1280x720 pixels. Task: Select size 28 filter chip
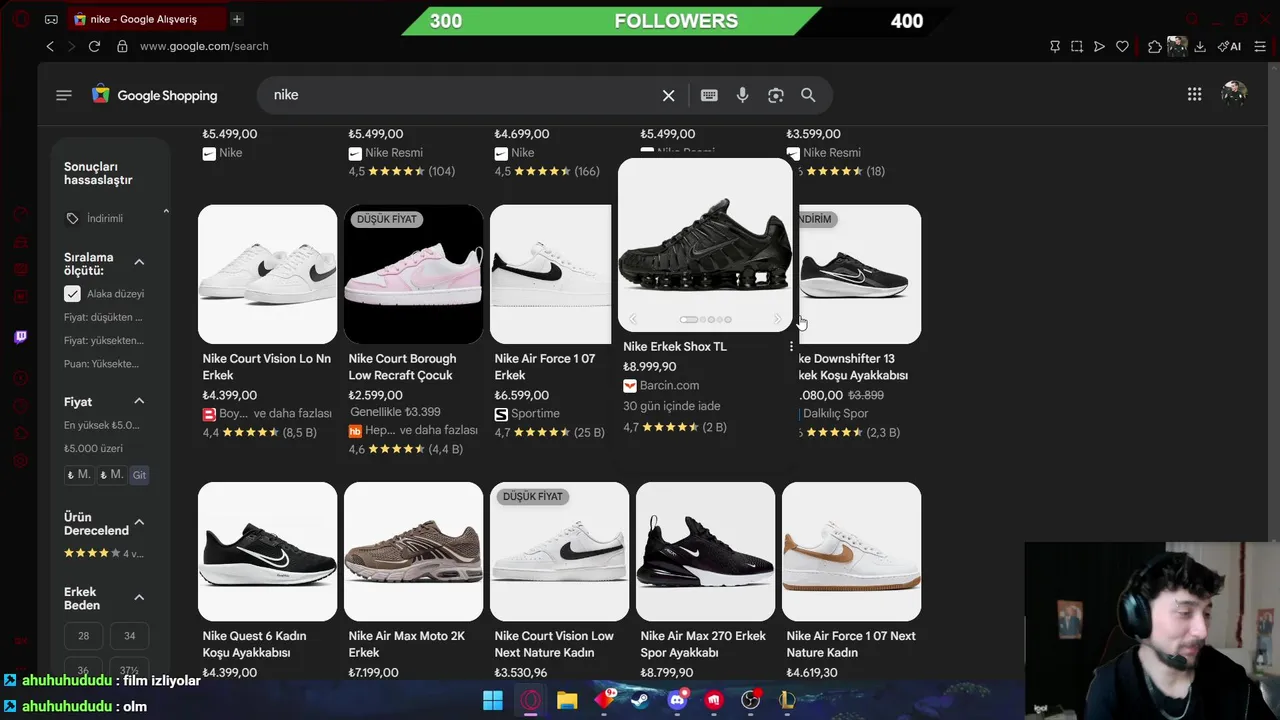click(x=83, y=636)
